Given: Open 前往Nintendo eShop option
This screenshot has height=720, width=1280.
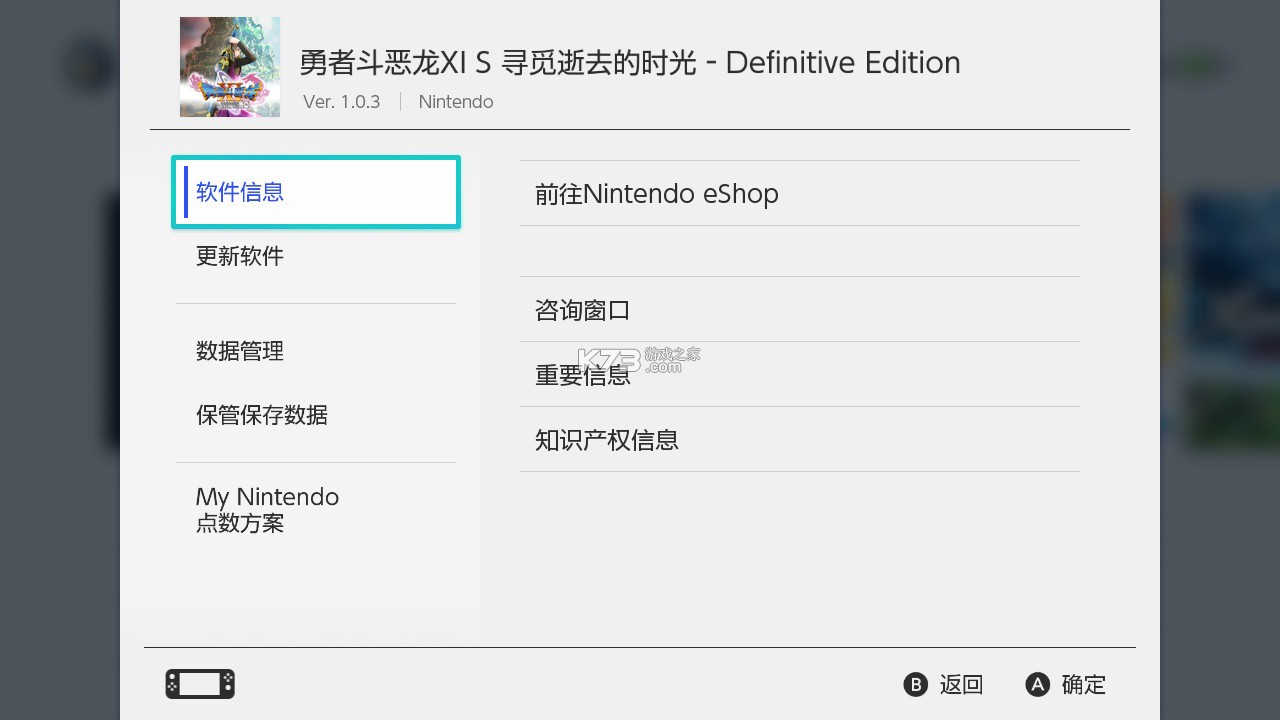Looking at the screenshot, I should 657,193.
